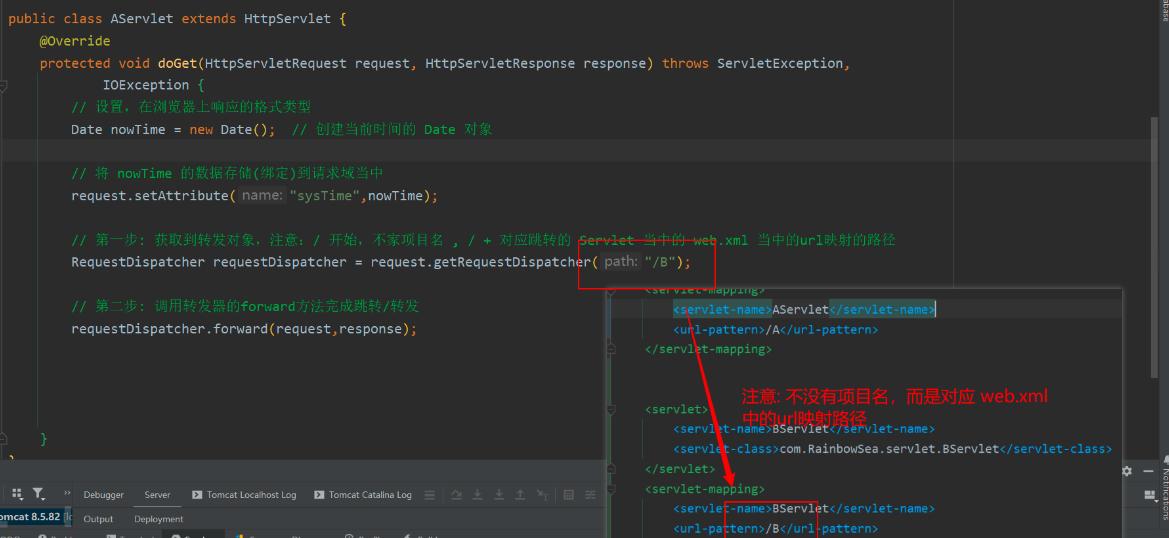Click the Tomcat Localhost Log tab icon

[197, 494]
